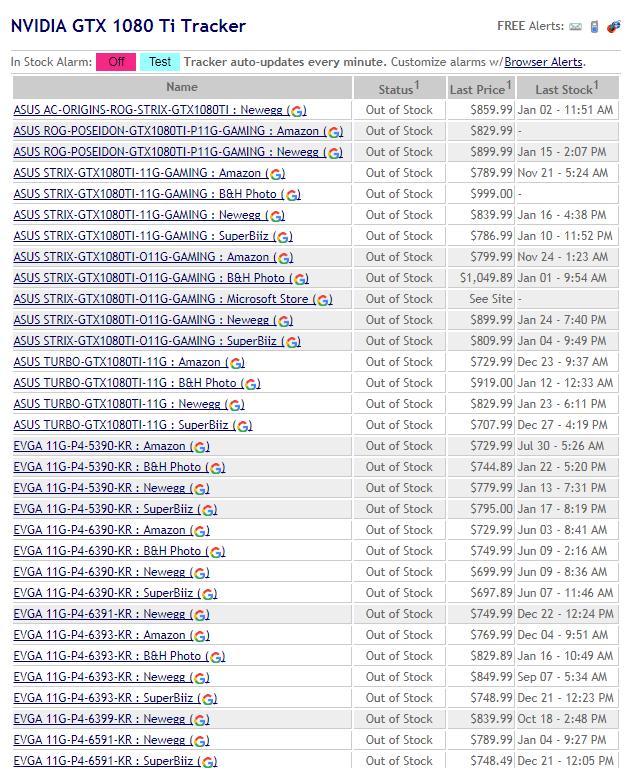This screenshot has height=768, width=629.
Task: Open the free email alerts envelope icon
Action: (575, 26)
